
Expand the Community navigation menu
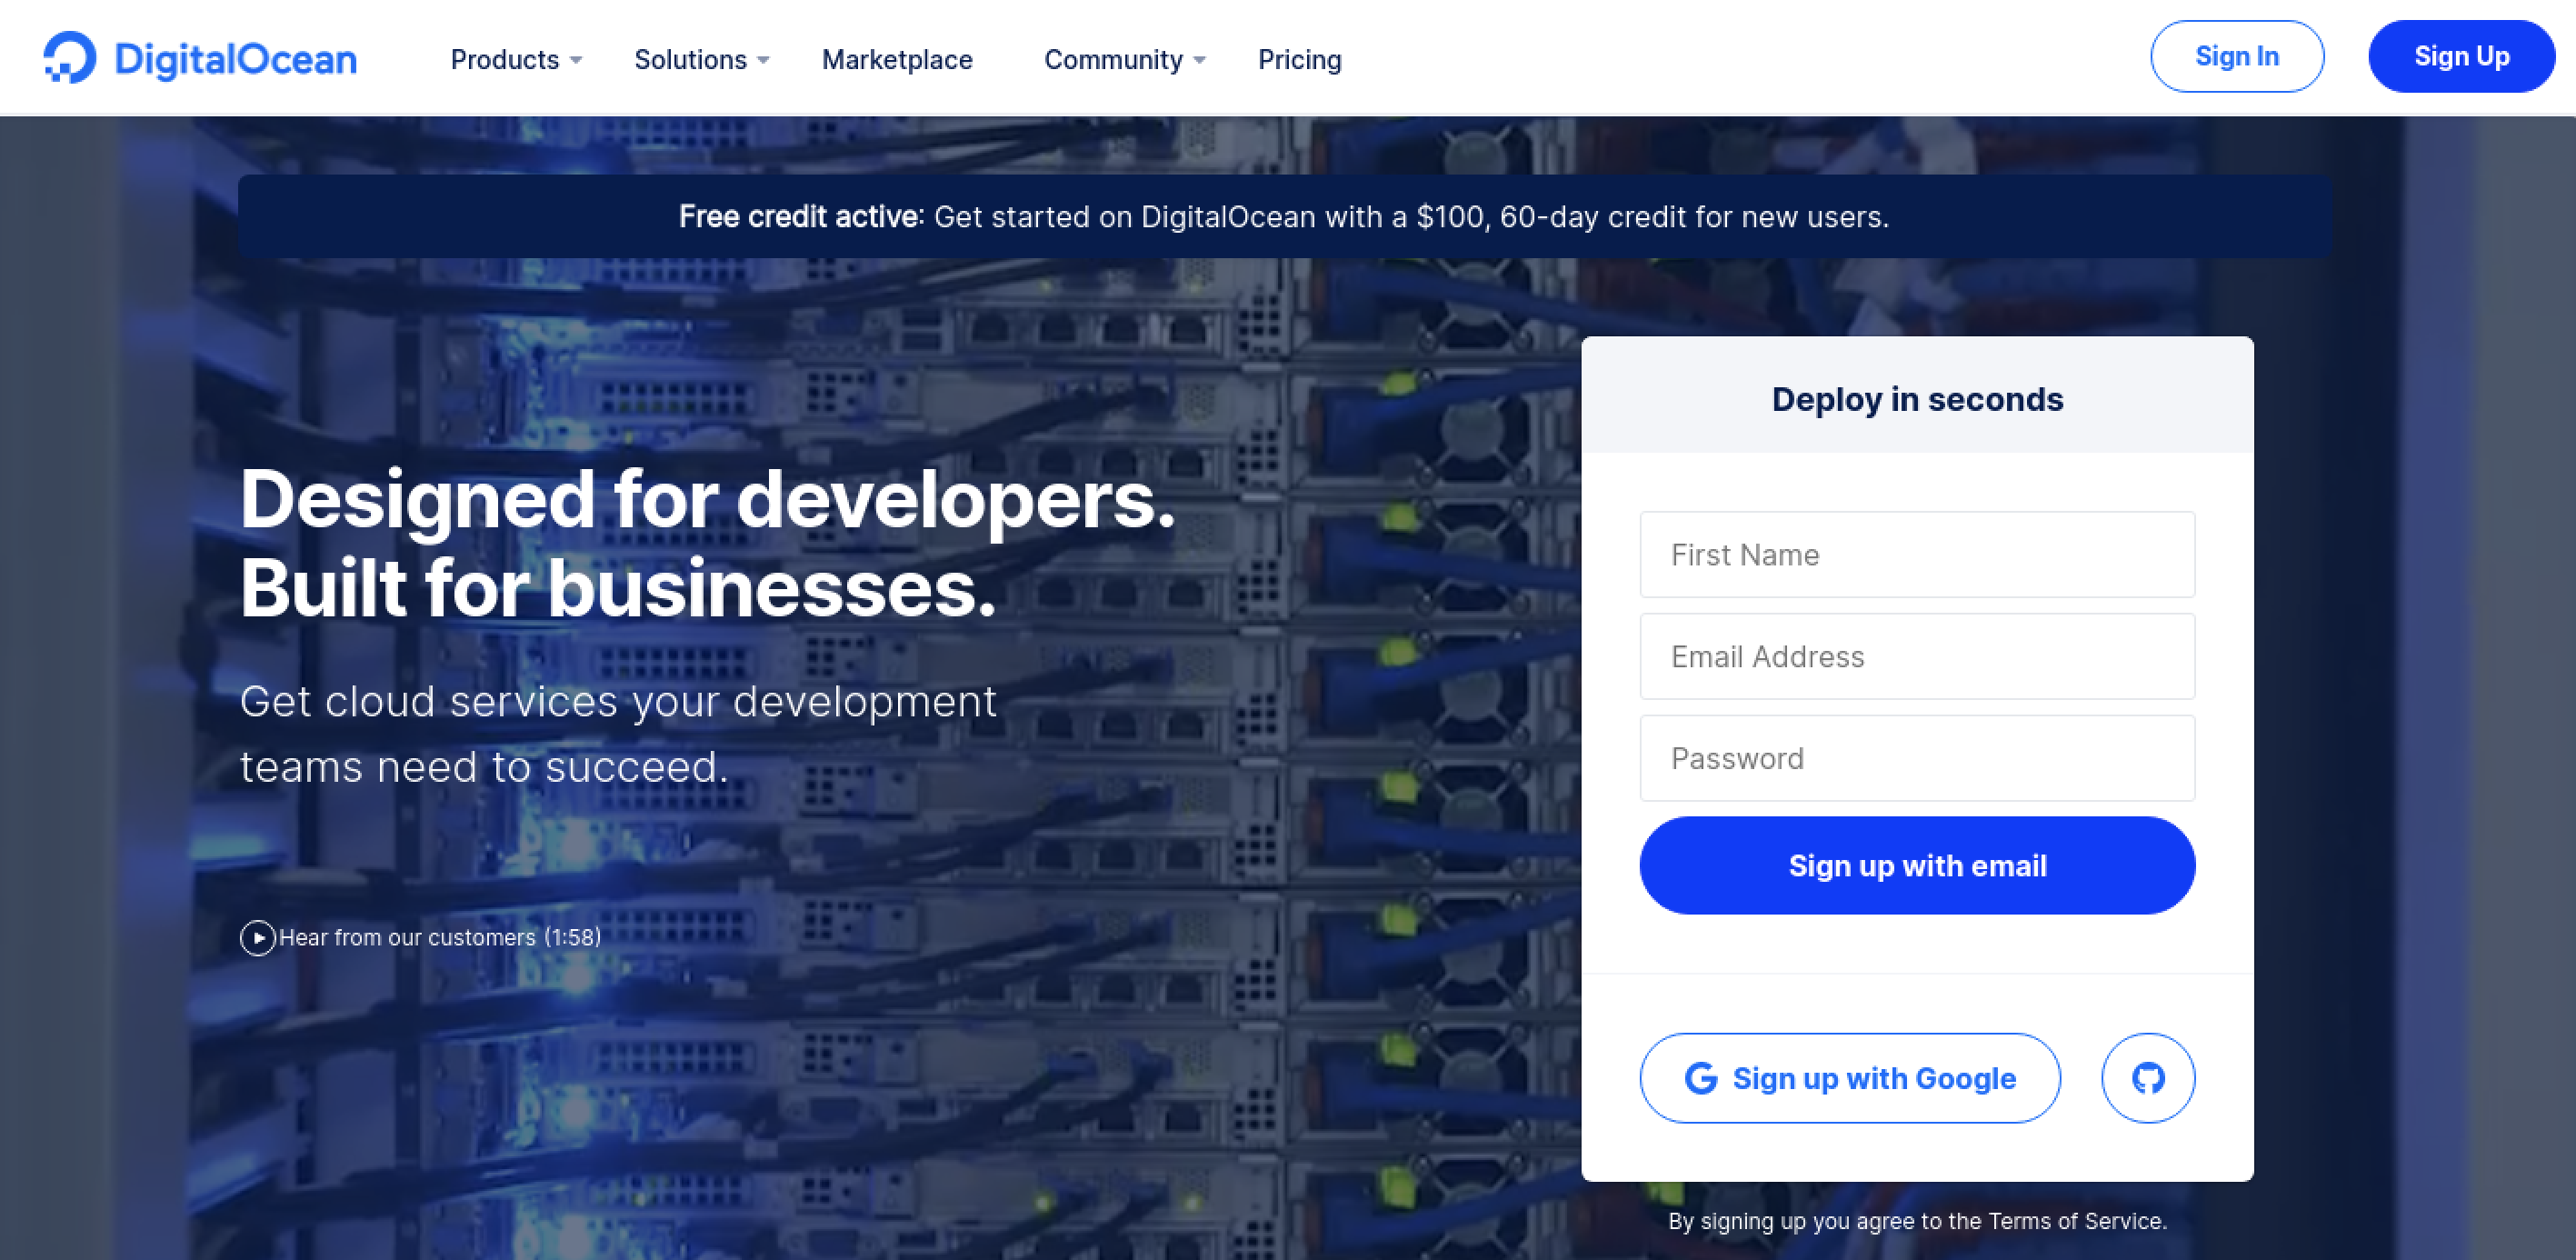1123,59
